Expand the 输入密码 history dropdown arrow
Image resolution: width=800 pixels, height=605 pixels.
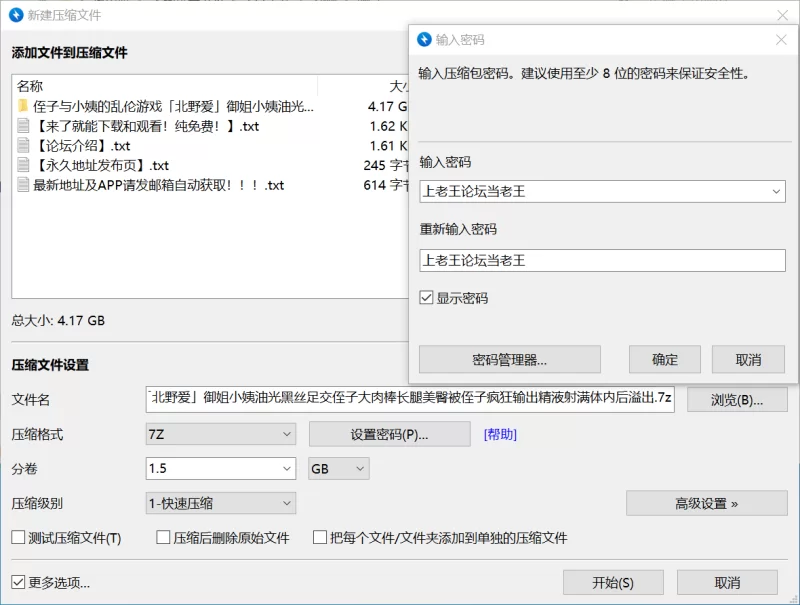[x=776, y=192]
